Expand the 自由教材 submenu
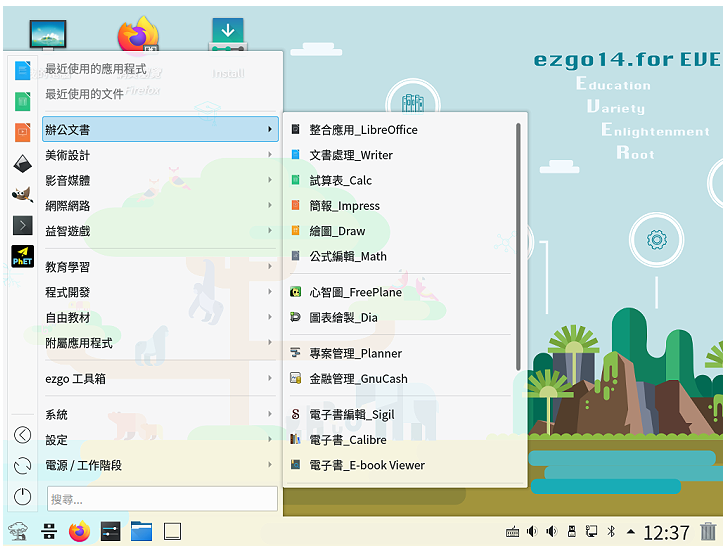The image size is (728, 554). click(160, 318)
